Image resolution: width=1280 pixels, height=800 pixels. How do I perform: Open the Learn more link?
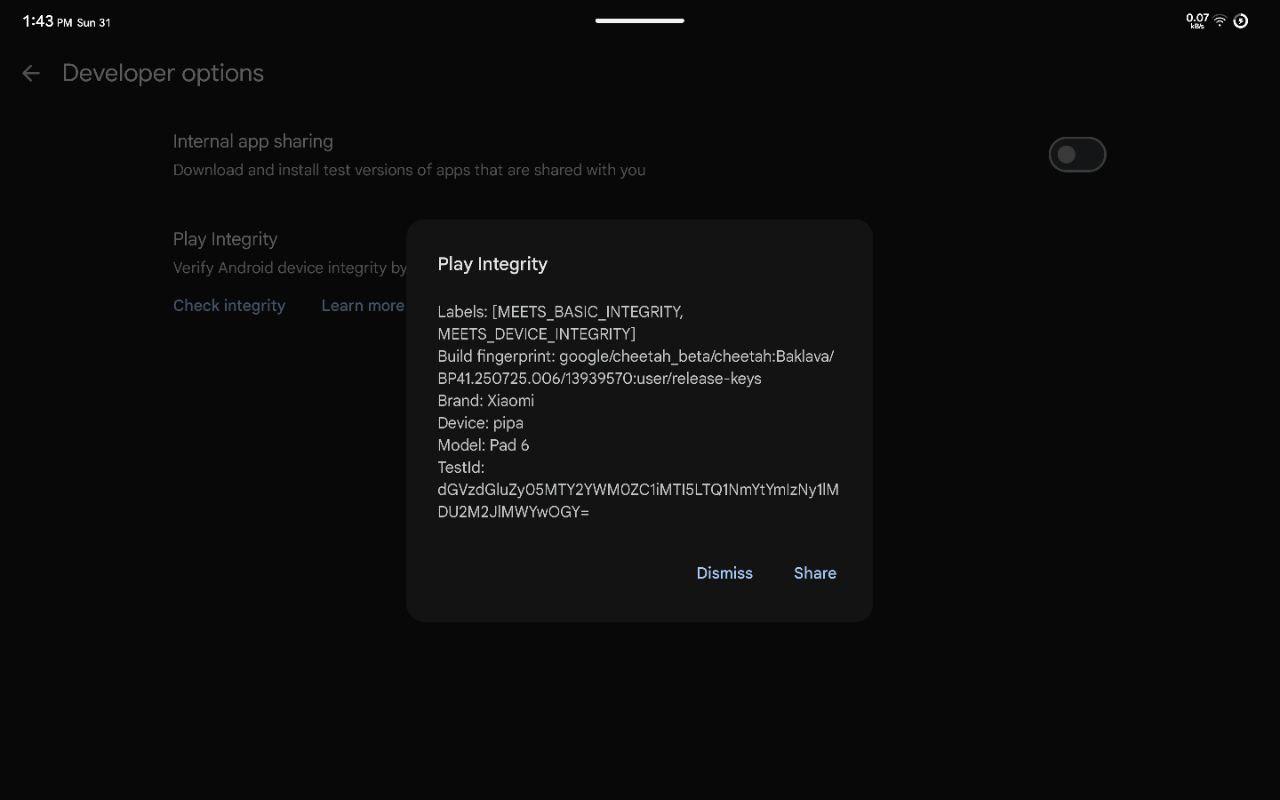[x=363, y=306]
